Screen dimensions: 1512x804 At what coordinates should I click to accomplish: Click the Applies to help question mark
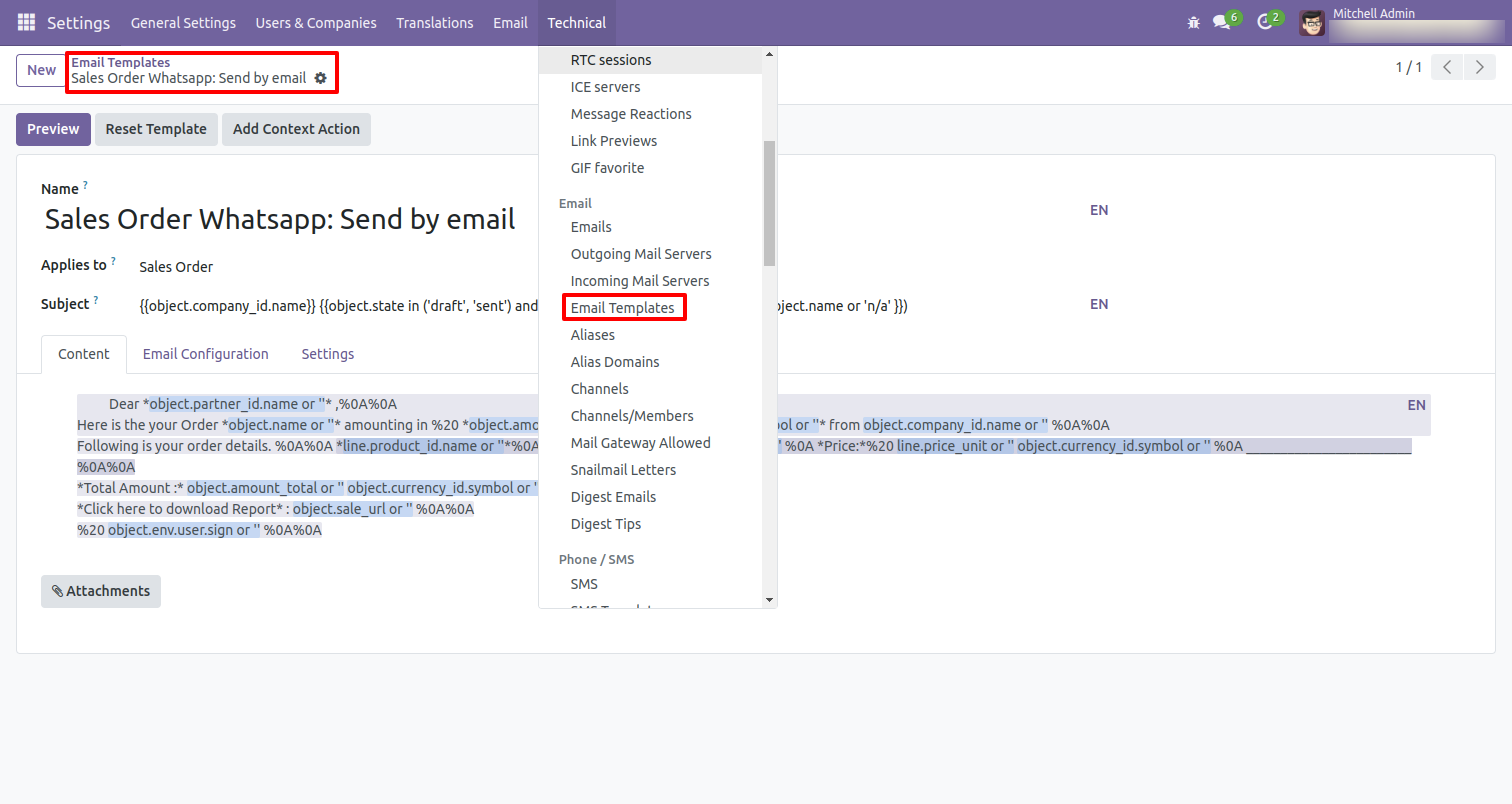pyautogui.click(x=113, y=262)
